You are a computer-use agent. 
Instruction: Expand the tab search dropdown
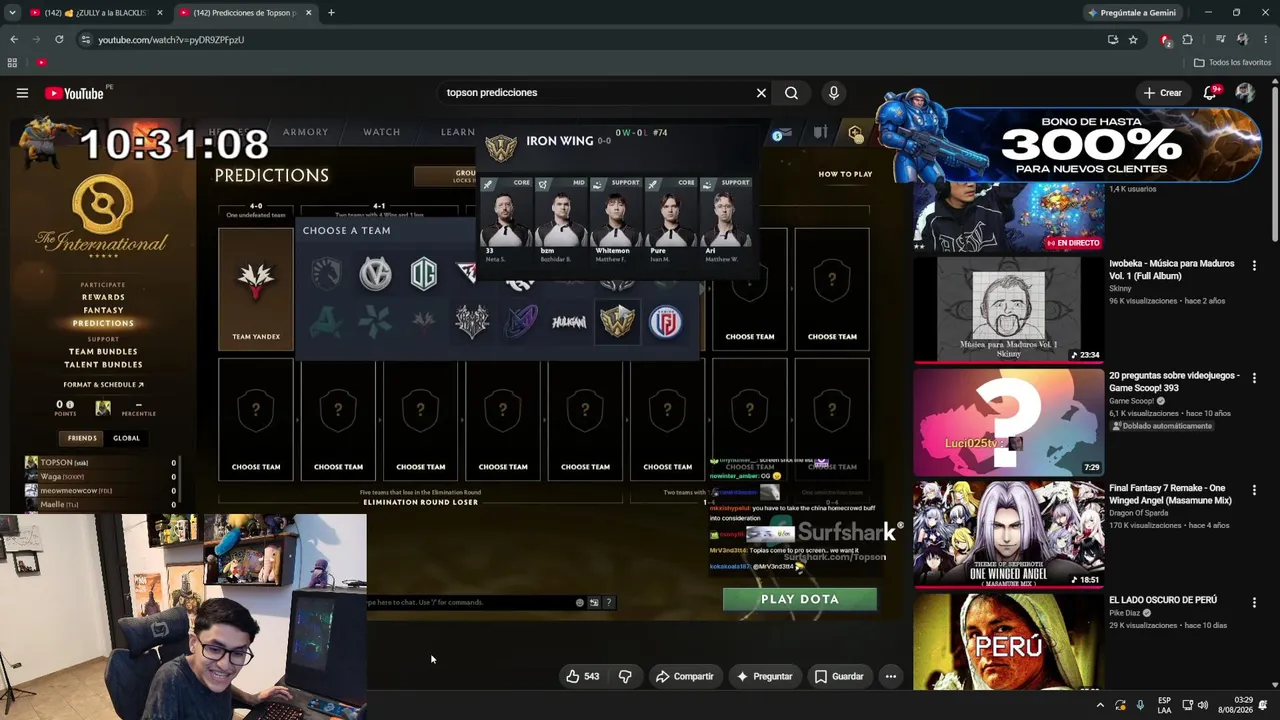tap(12, 13)
